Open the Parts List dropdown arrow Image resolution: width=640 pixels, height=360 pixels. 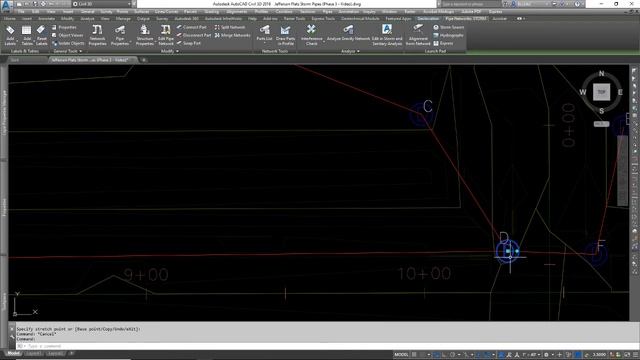coord(264,43)
